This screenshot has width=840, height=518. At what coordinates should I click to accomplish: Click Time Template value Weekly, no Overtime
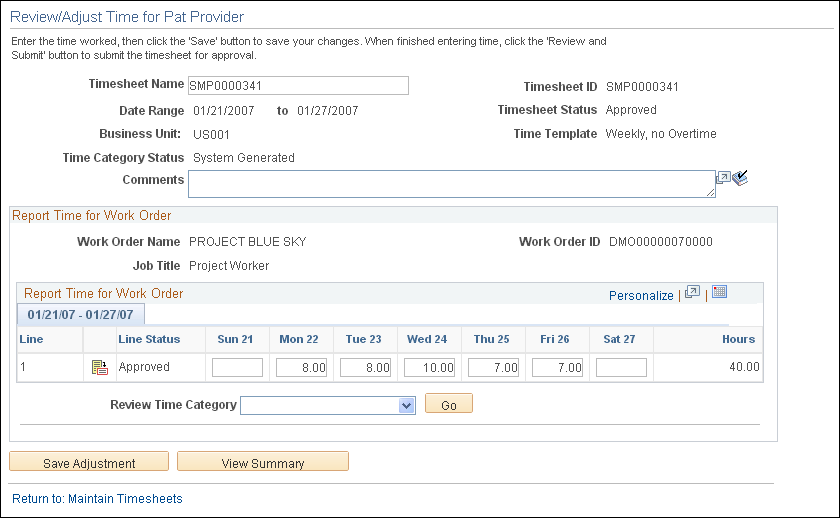661,134
